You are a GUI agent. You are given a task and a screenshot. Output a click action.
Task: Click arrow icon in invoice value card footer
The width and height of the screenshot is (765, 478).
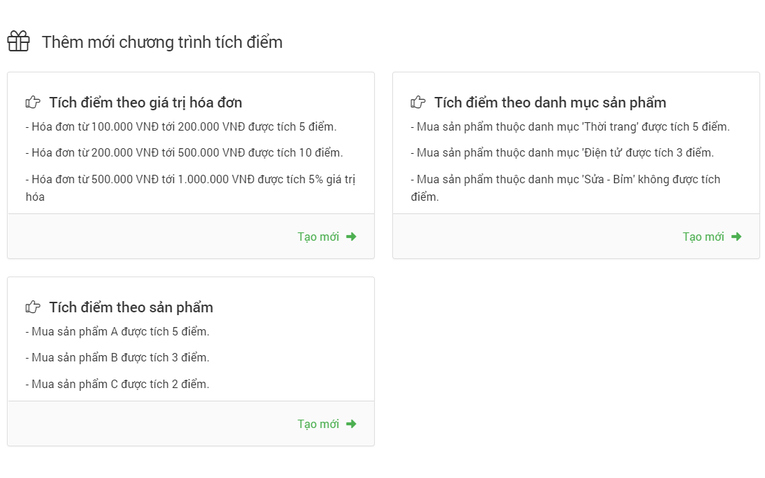(x=351, y=237)
